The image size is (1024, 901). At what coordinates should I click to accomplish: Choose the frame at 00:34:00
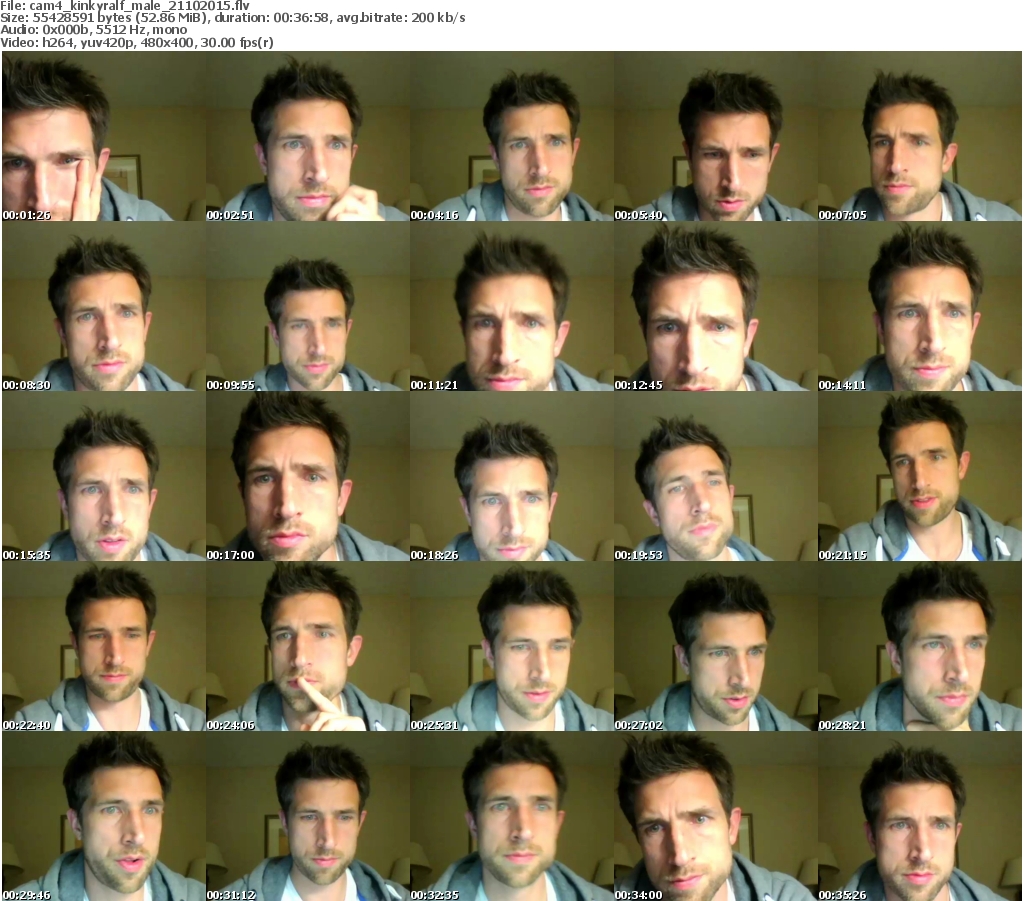click(x=716, y=816)
